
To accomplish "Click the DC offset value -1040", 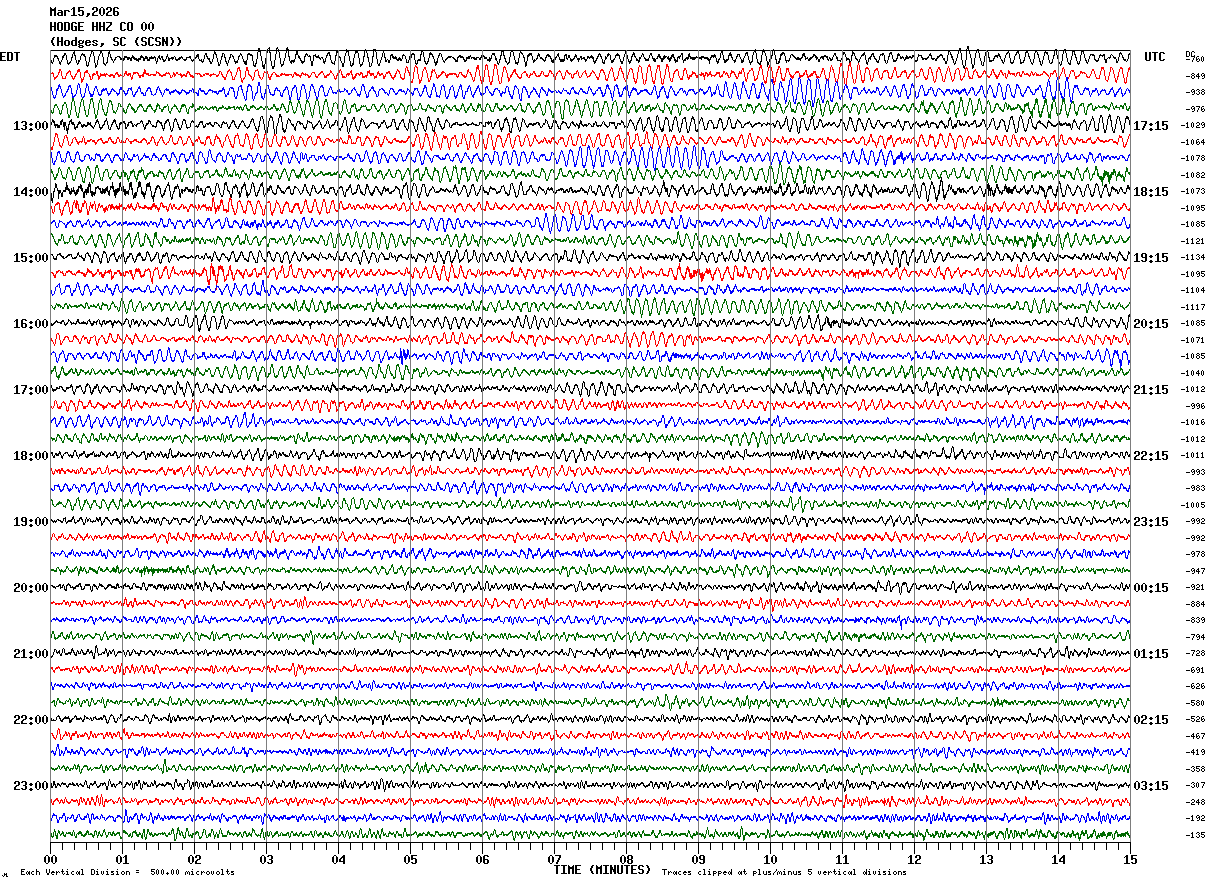I will 1195,373.
